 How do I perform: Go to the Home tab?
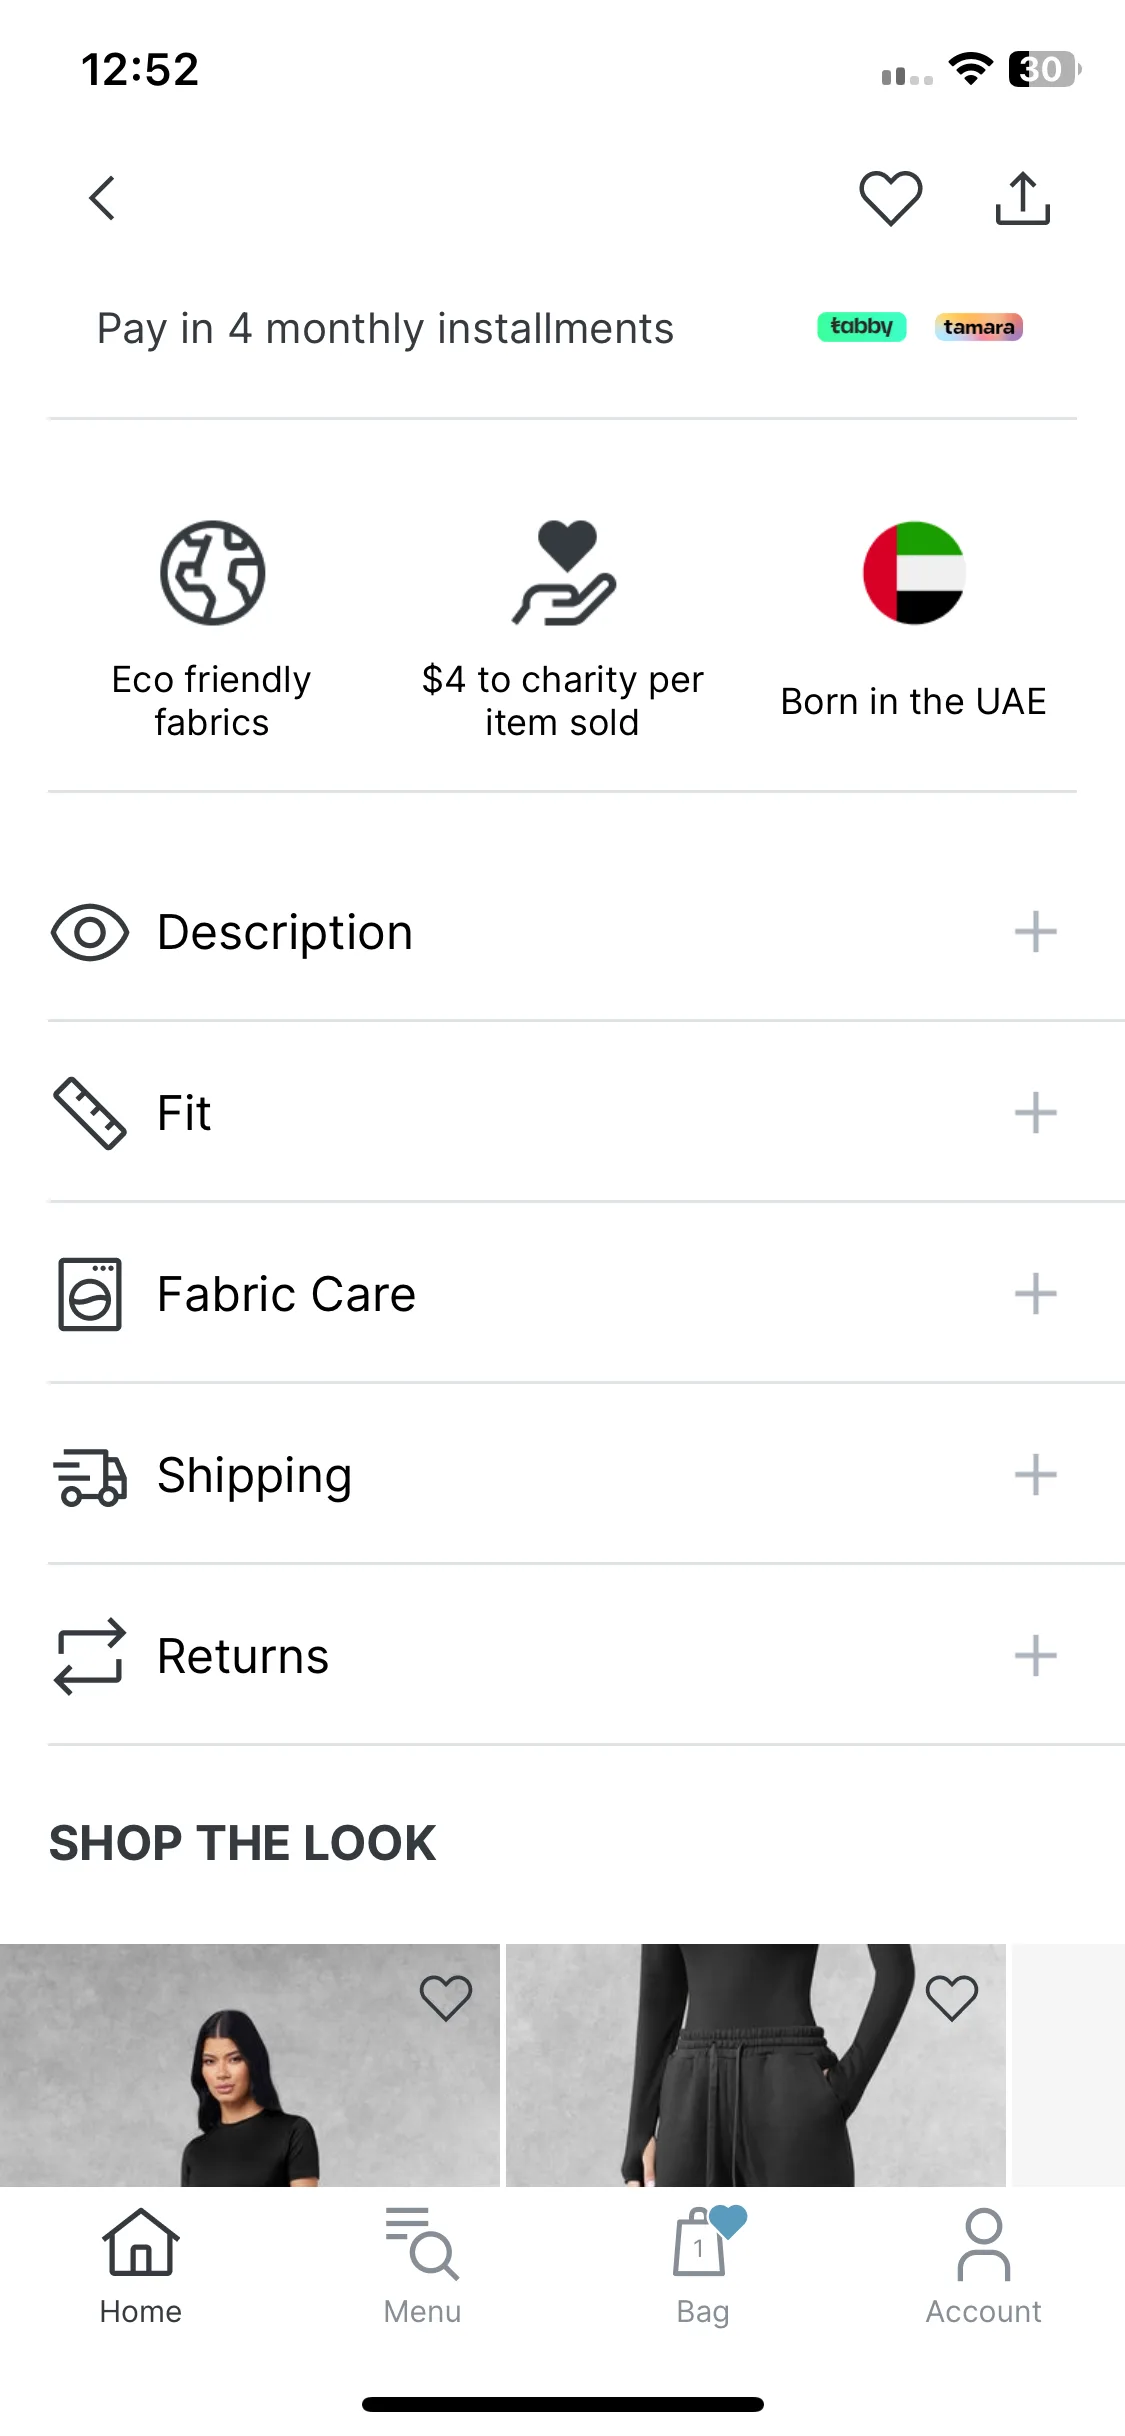click(141, 2267)
